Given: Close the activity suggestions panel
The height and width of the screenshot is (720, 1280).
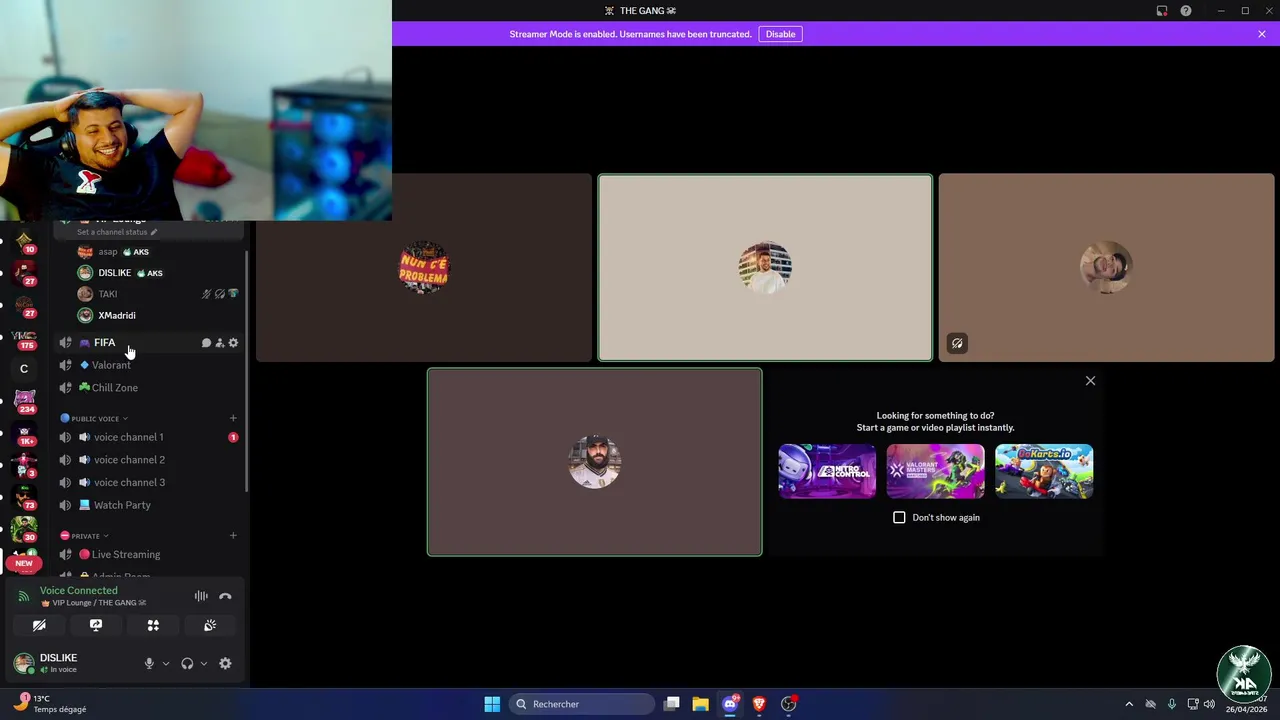Looking at the screenshot, I should [x=1090, y=381].
